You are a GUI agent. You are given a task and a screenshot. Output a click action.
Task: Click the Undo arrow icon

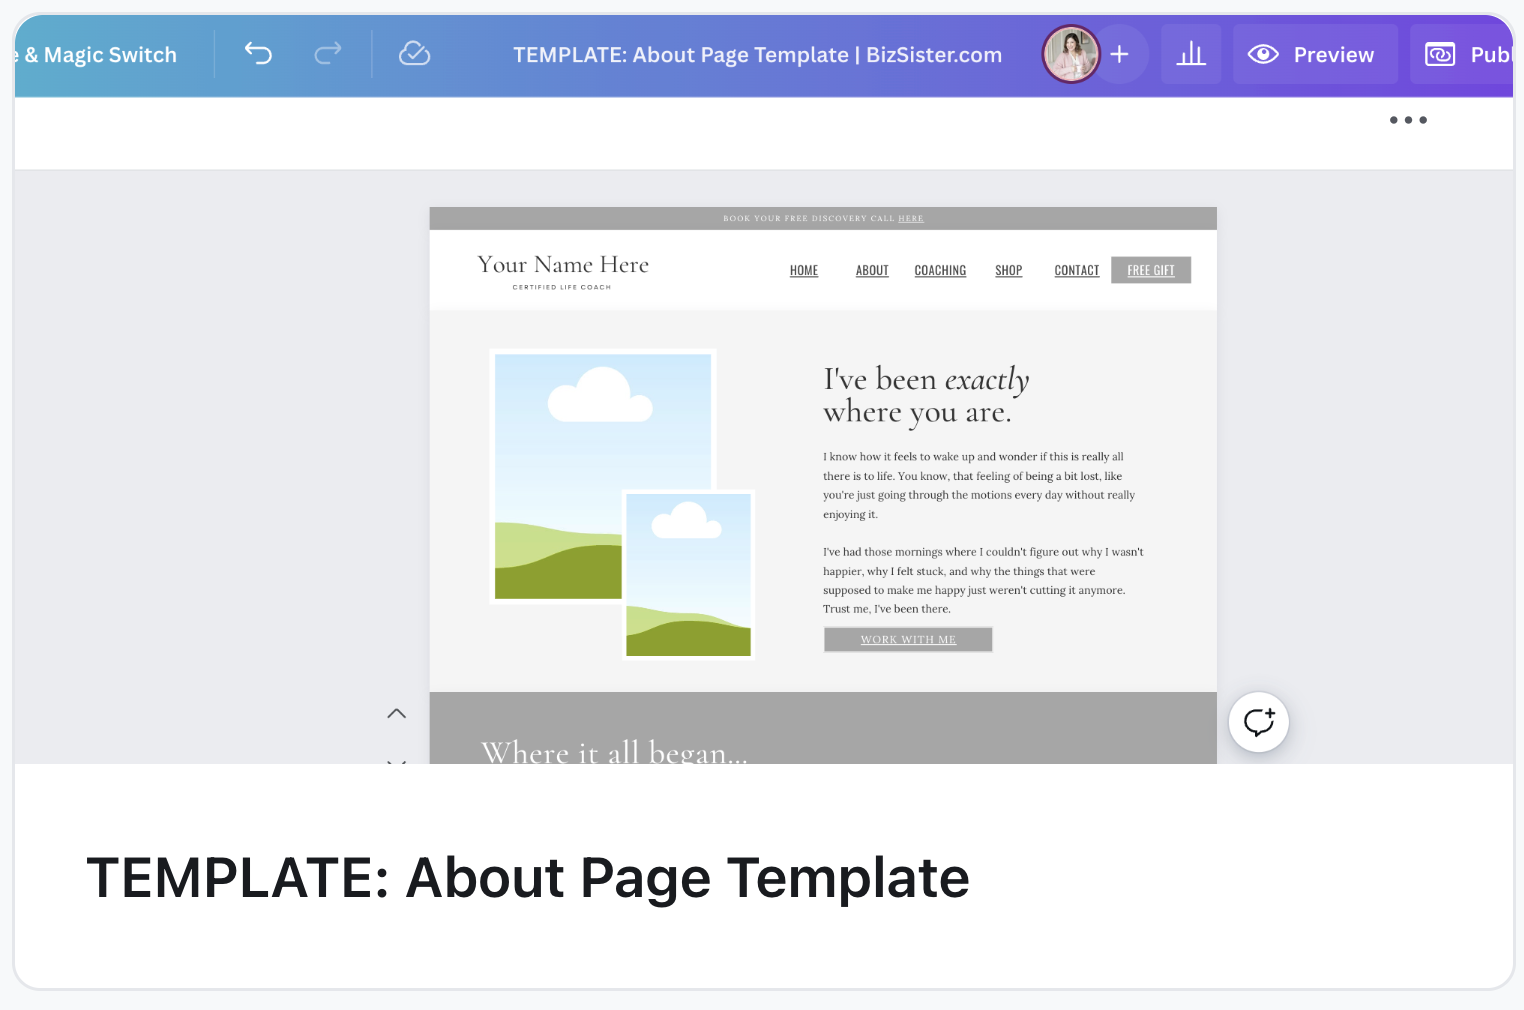(x=258, y=54)
